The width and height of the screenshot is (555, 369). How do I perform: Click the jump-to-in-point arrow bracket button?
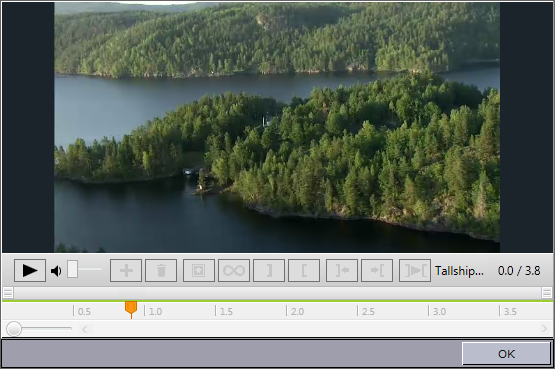point(377,271)
